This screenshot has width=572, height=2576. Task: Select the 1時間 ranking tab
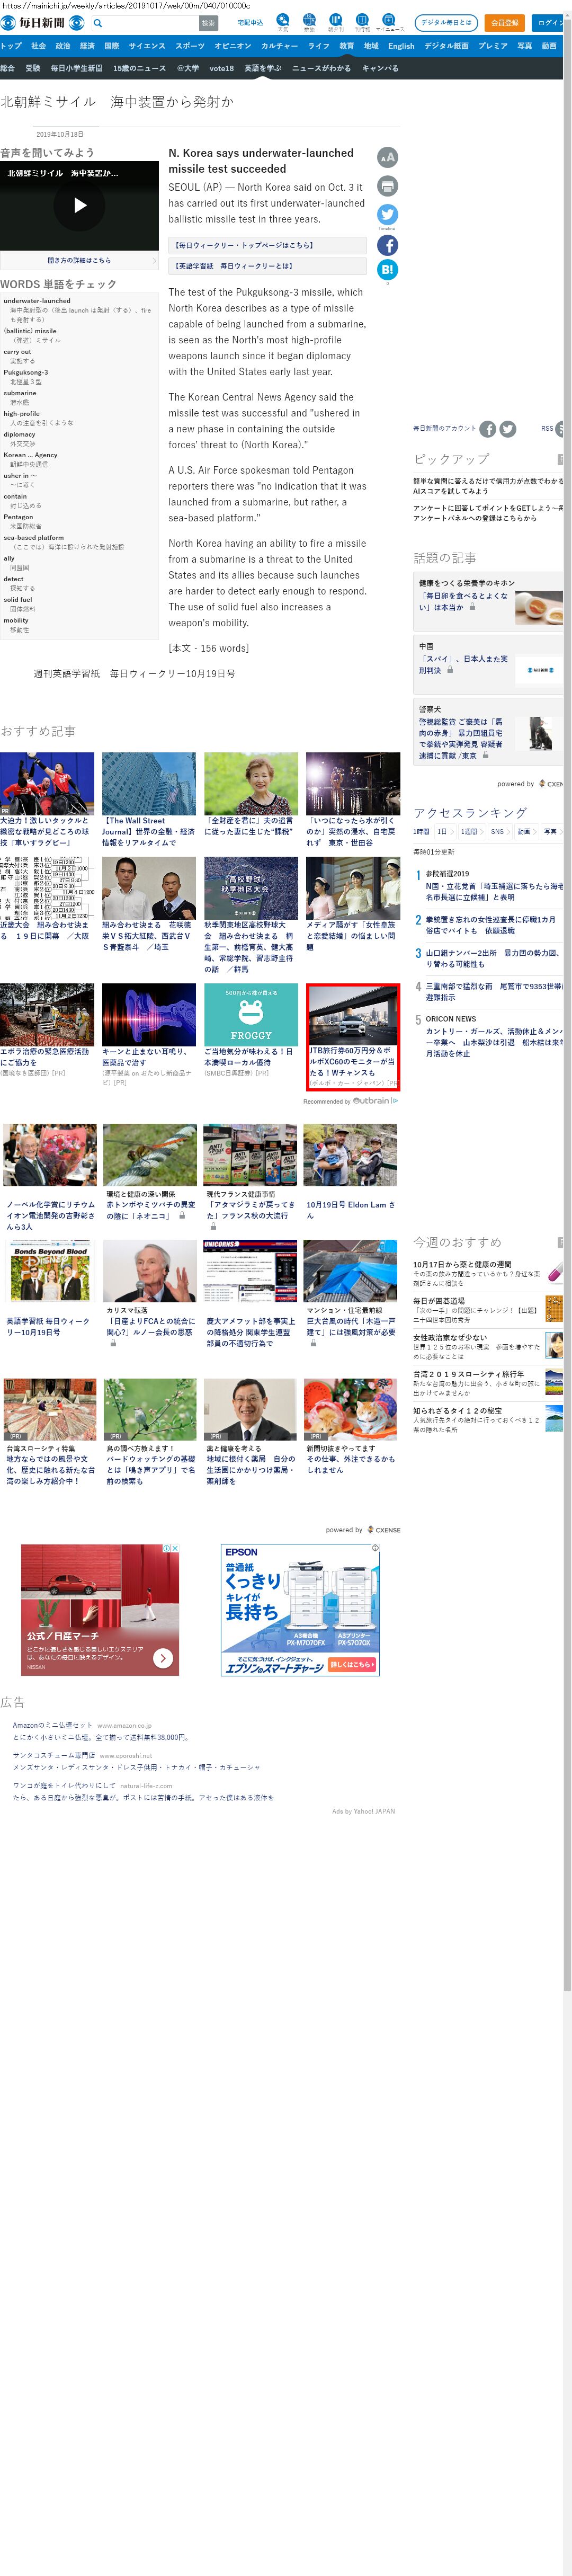[421, 831]
